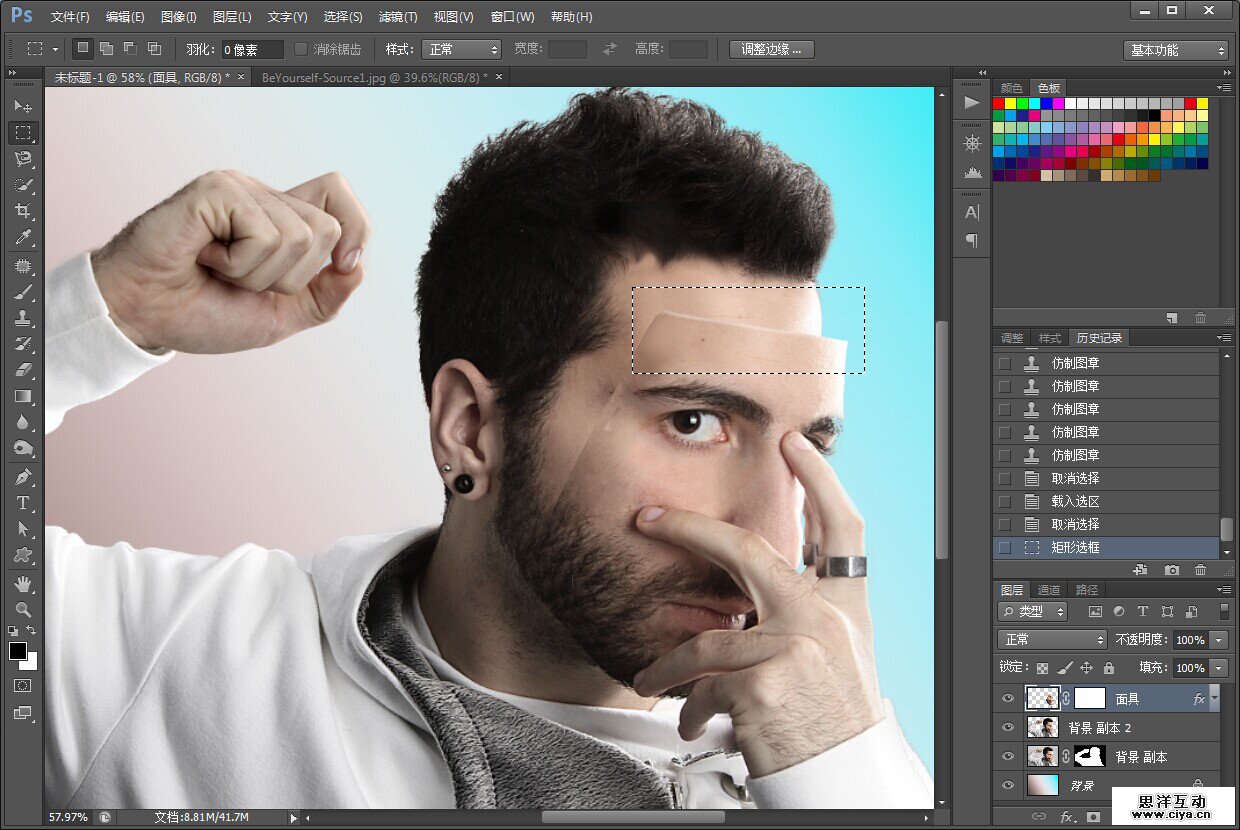The width and height of the screenshot is (1240, 830).
Task: Open the layer blend mode 正常 dropdown
Action: point(1051,640)
